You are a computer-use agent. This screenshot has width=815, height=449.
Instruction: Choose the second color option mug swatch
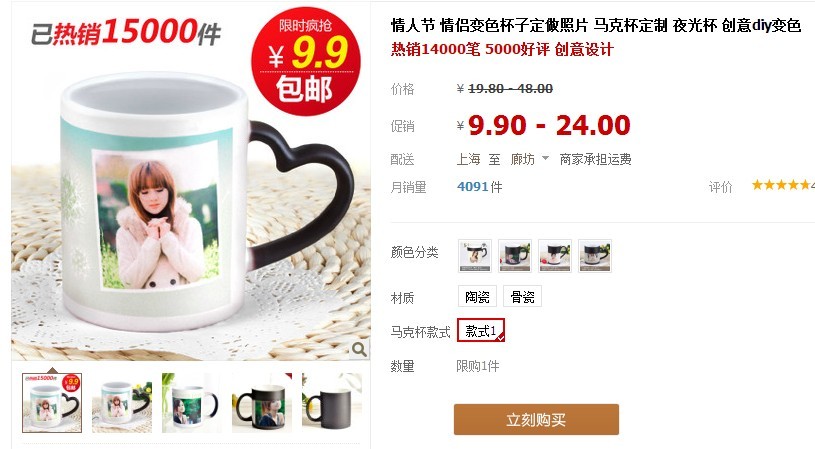click(x=515, y=256)
